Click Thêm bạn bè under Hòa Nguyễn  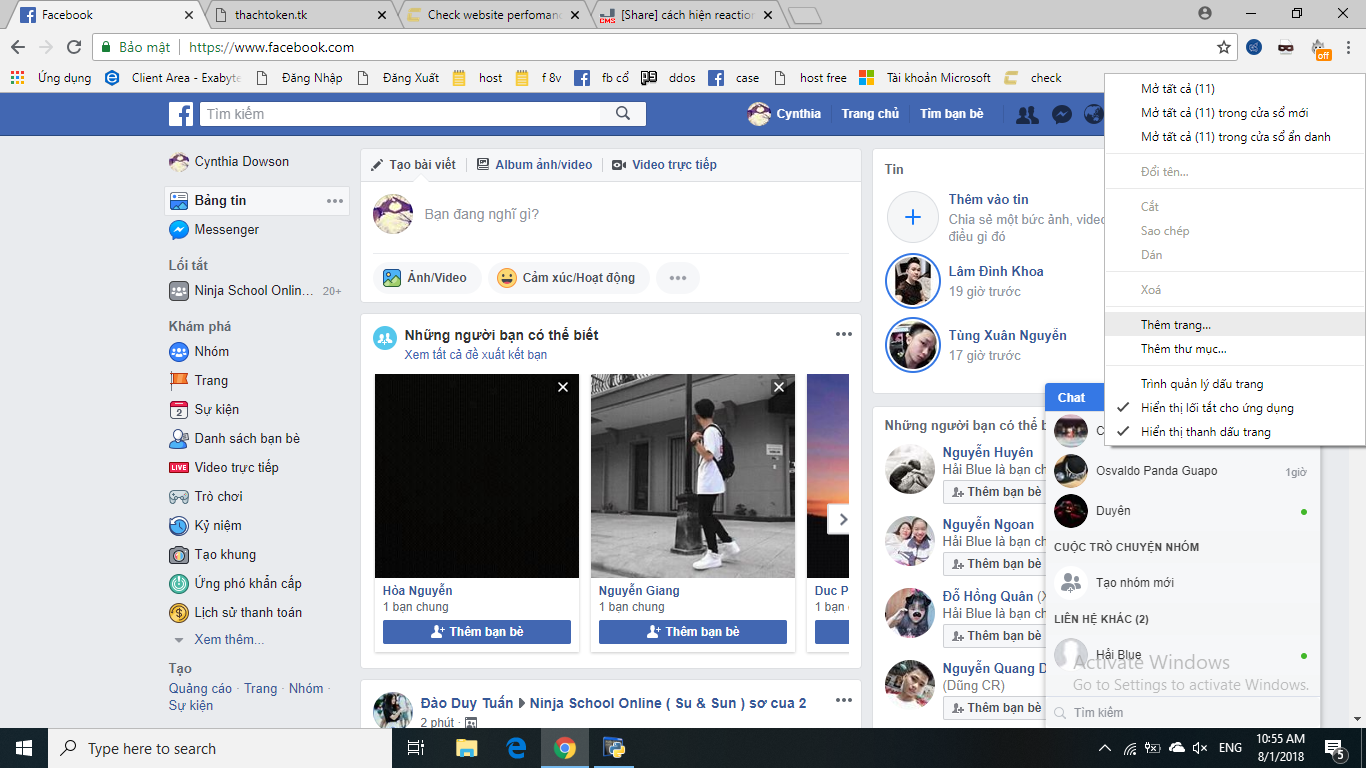(477, 632)
